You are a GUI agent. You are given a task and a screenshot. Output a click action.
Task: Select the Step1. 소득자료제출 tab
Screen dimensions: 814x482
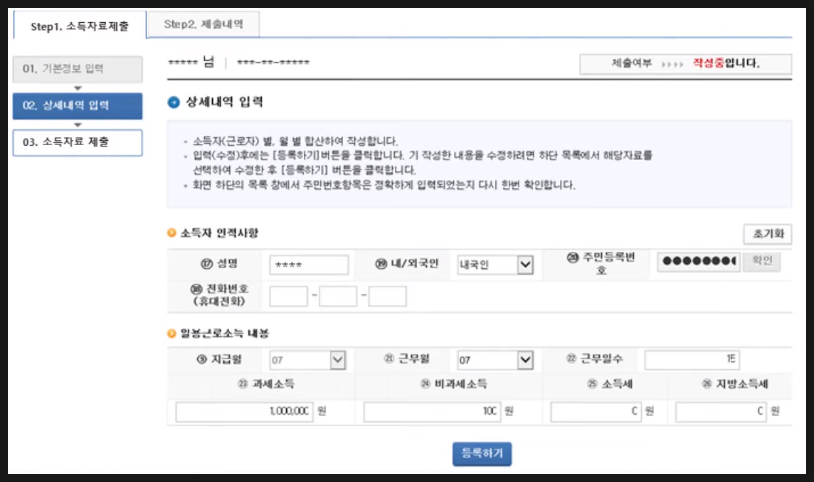[x=79, y=23]
